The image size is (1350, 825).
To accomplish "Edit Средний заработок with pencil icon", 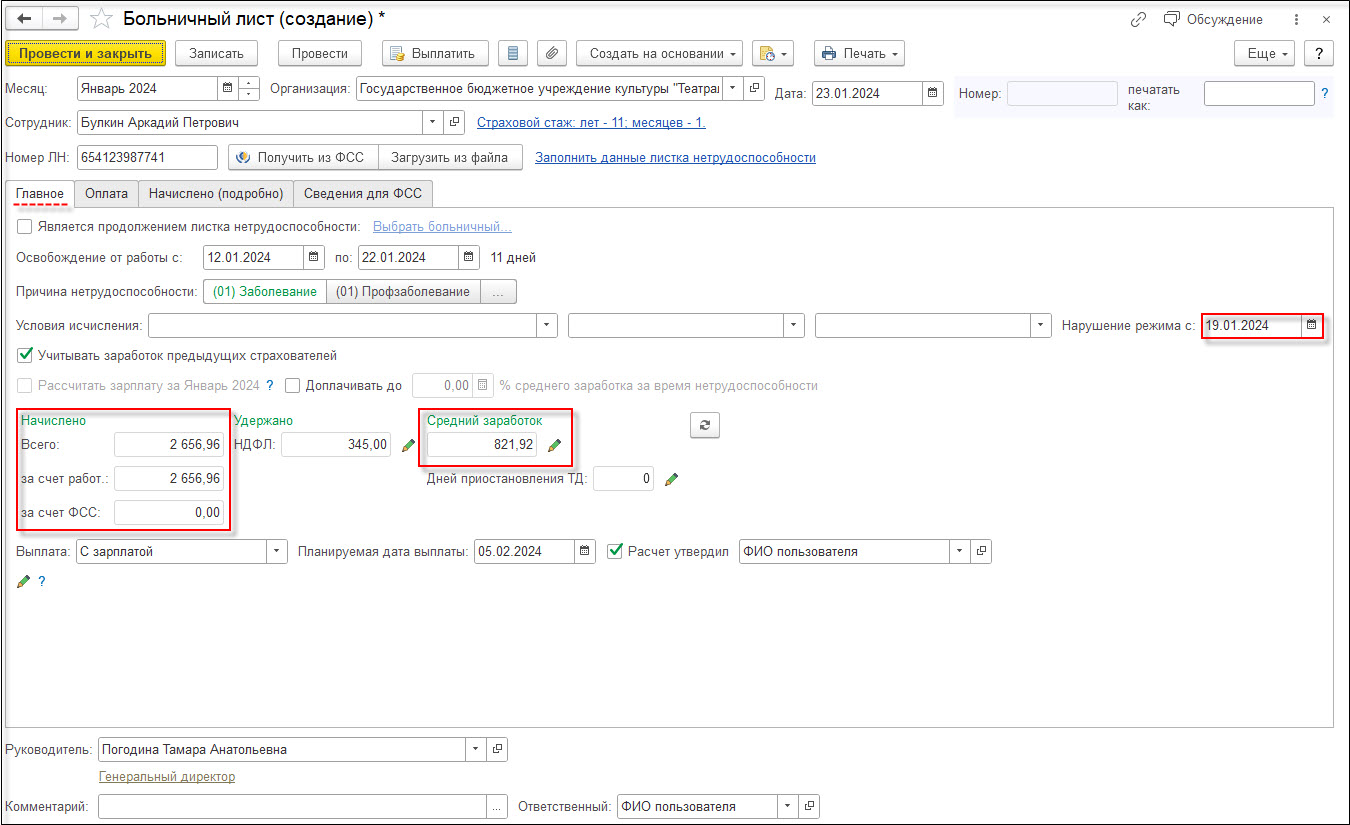I will click(x=555, y=446).
